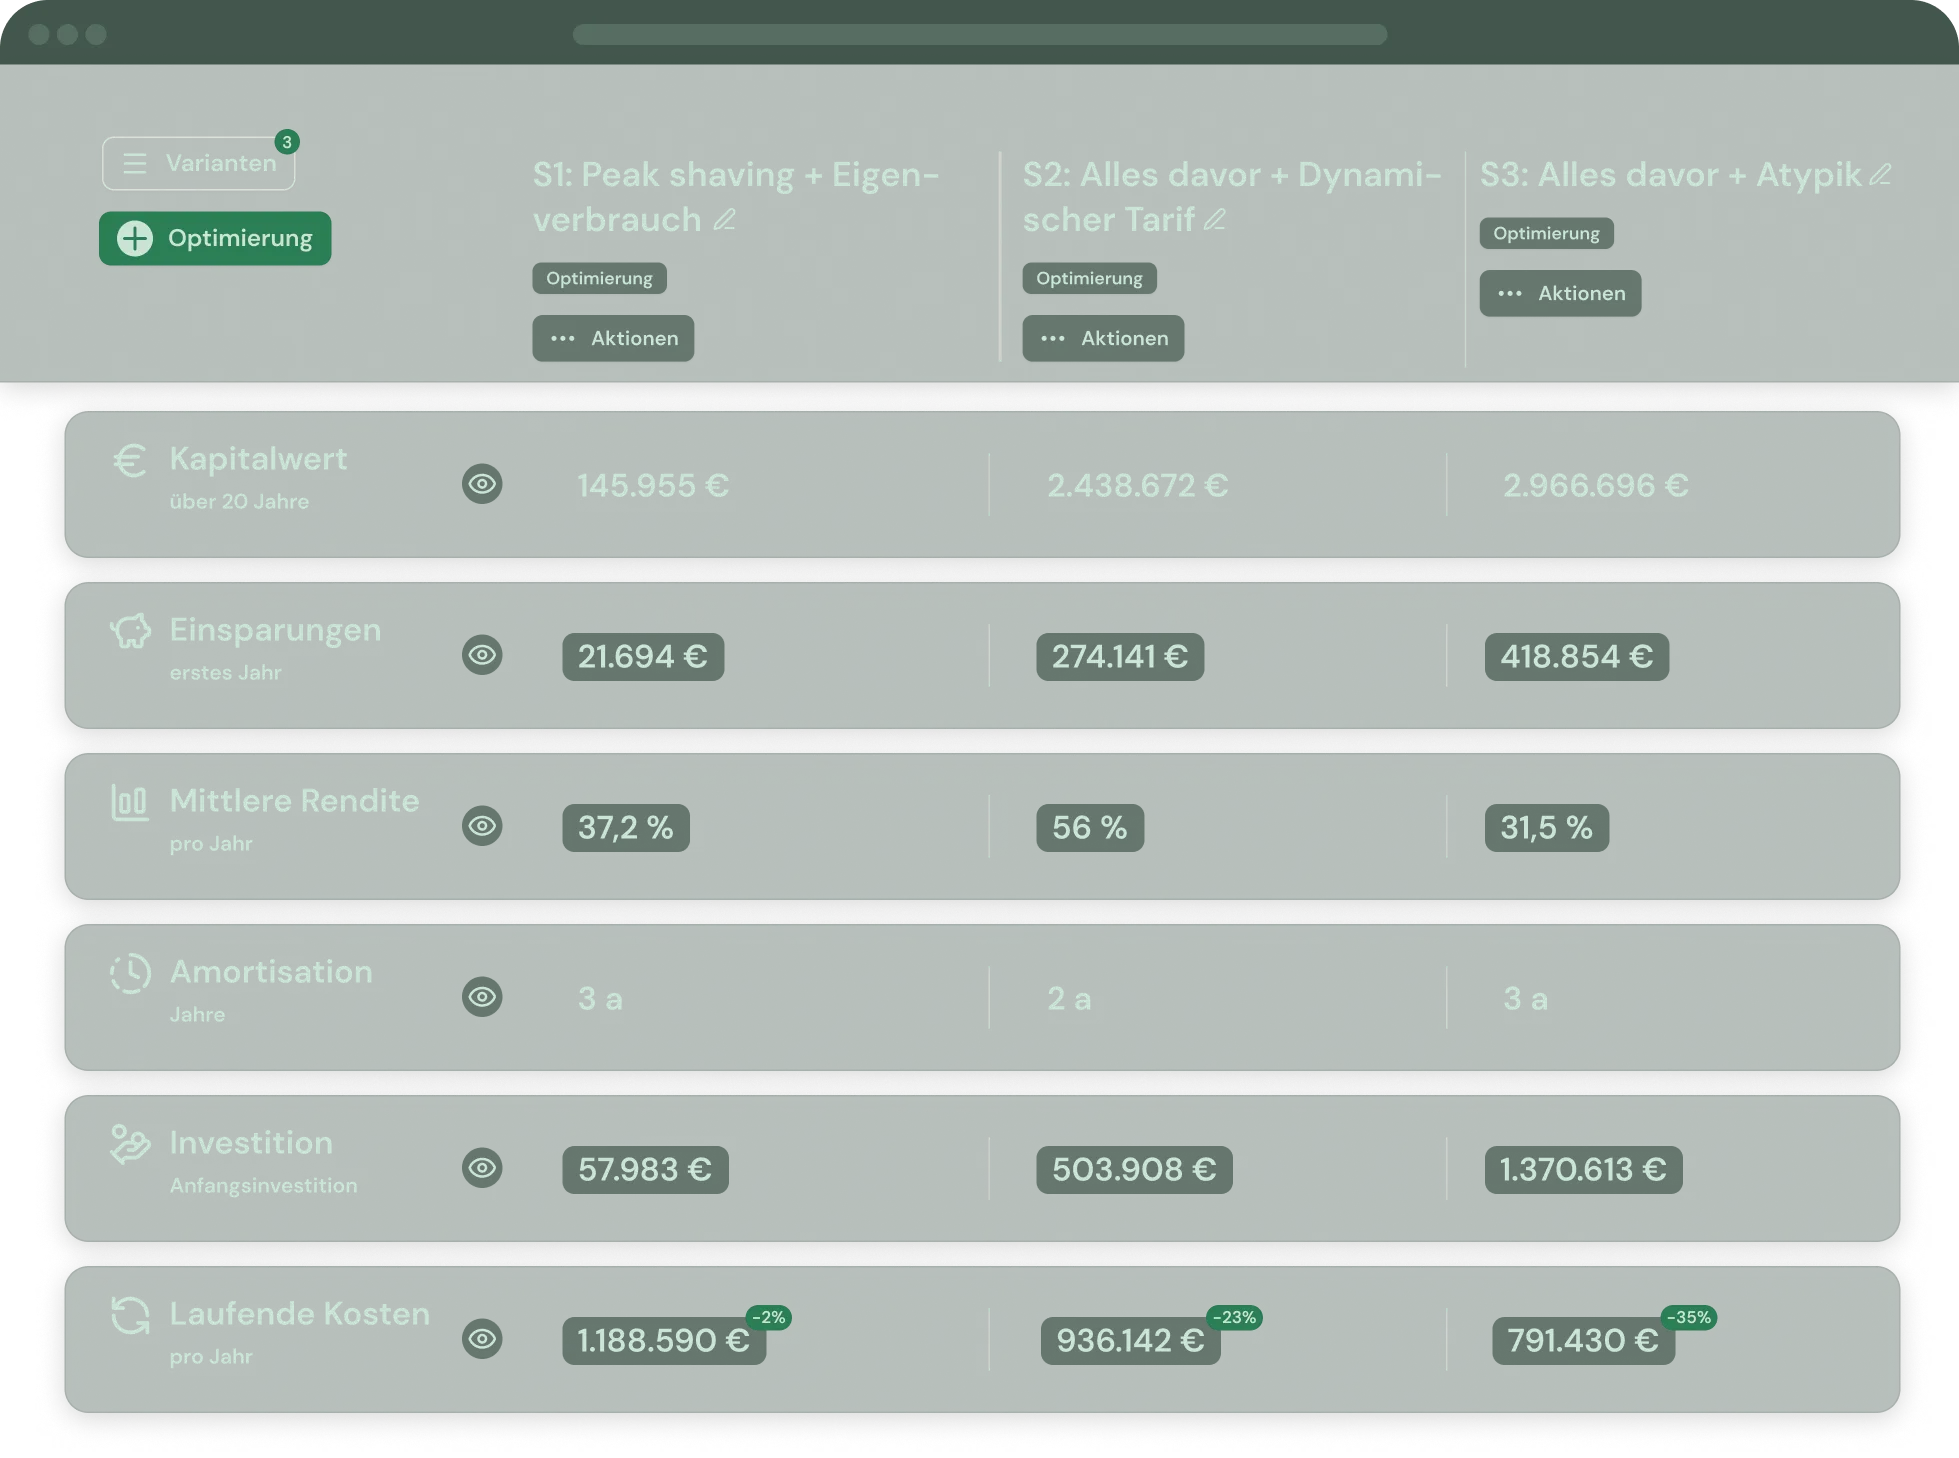Toggle Mittlere Rendite visibility eye
This screenshot has height=1458, width=1959.
click(482, 826)
